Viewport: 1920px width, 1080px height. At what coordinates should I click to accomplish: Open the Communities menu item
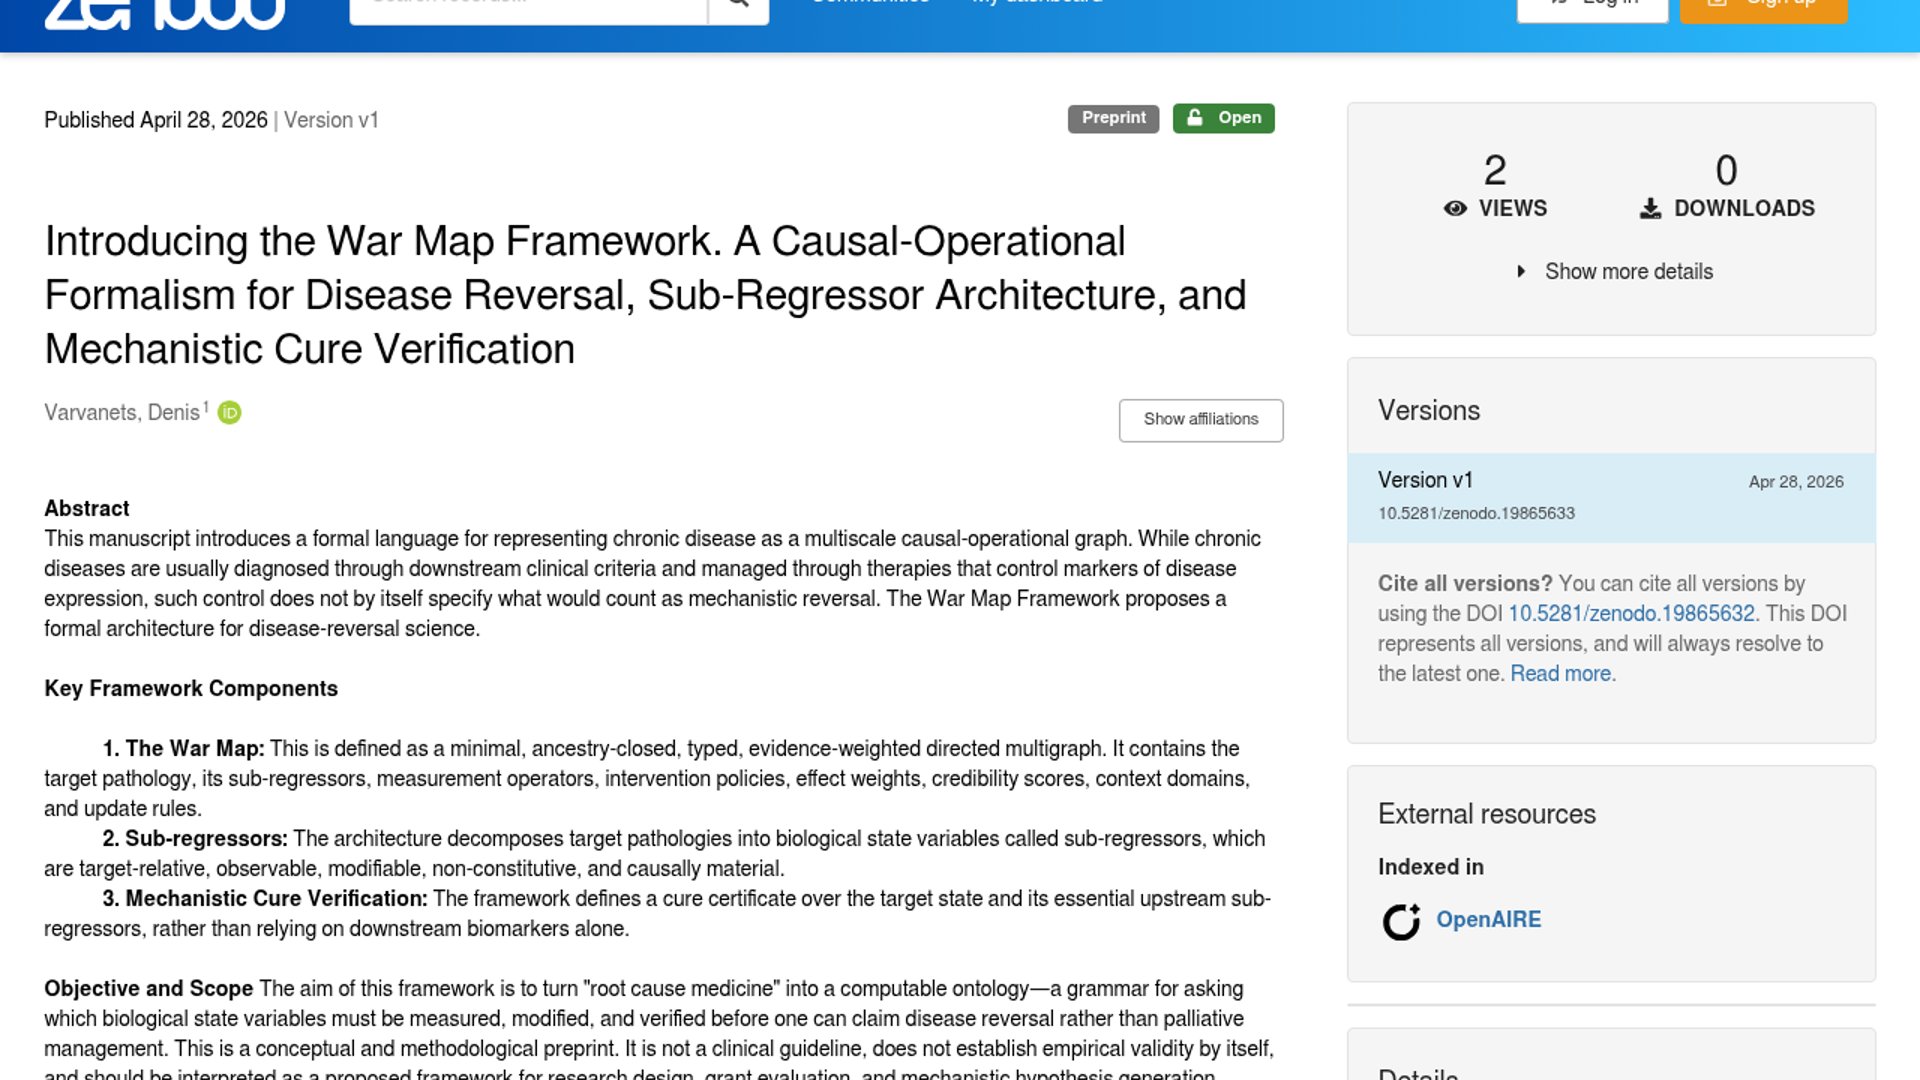(870, 5)
